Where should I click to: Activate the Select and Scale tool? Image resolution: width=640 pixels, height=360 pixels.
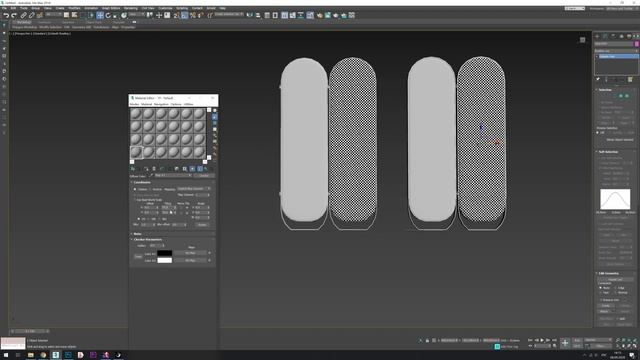(x=116, y=15)
